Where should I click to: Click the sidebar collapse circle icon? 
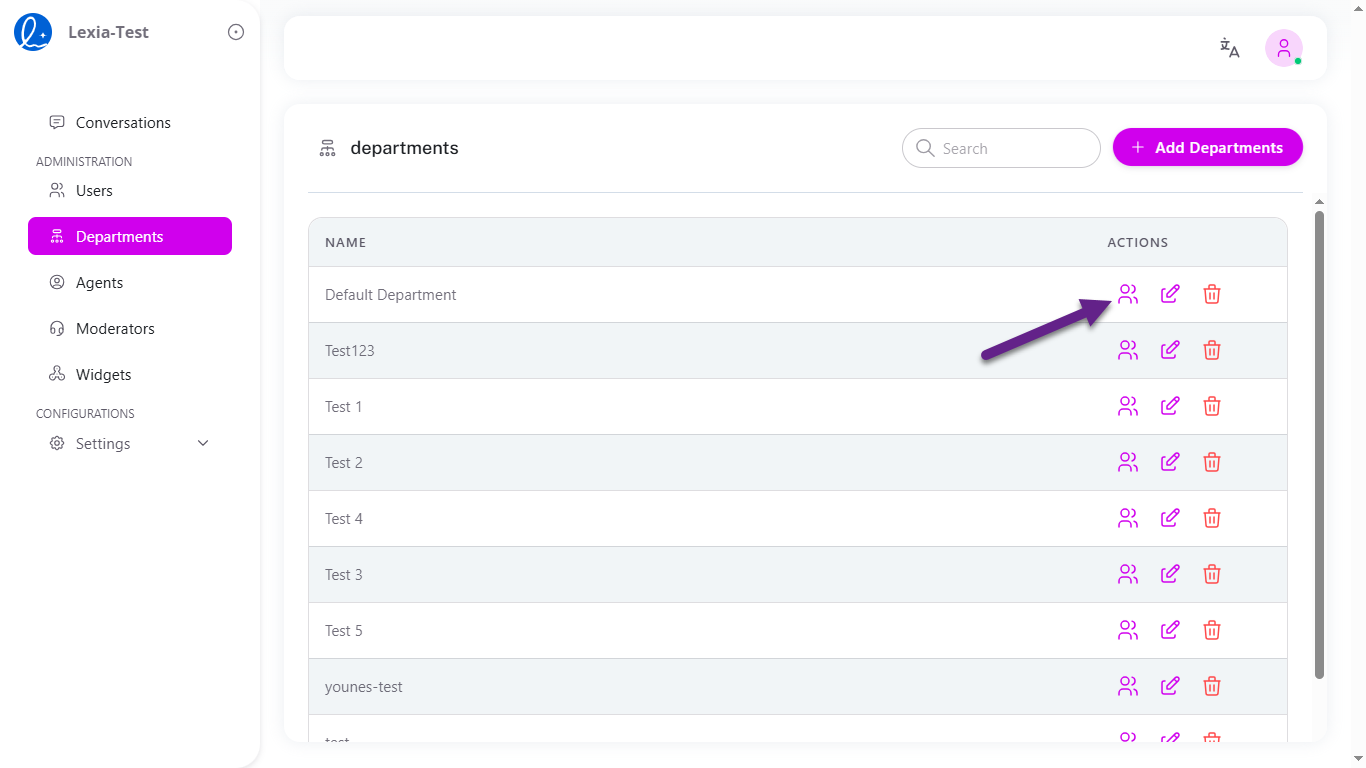(x=235, y=31)
